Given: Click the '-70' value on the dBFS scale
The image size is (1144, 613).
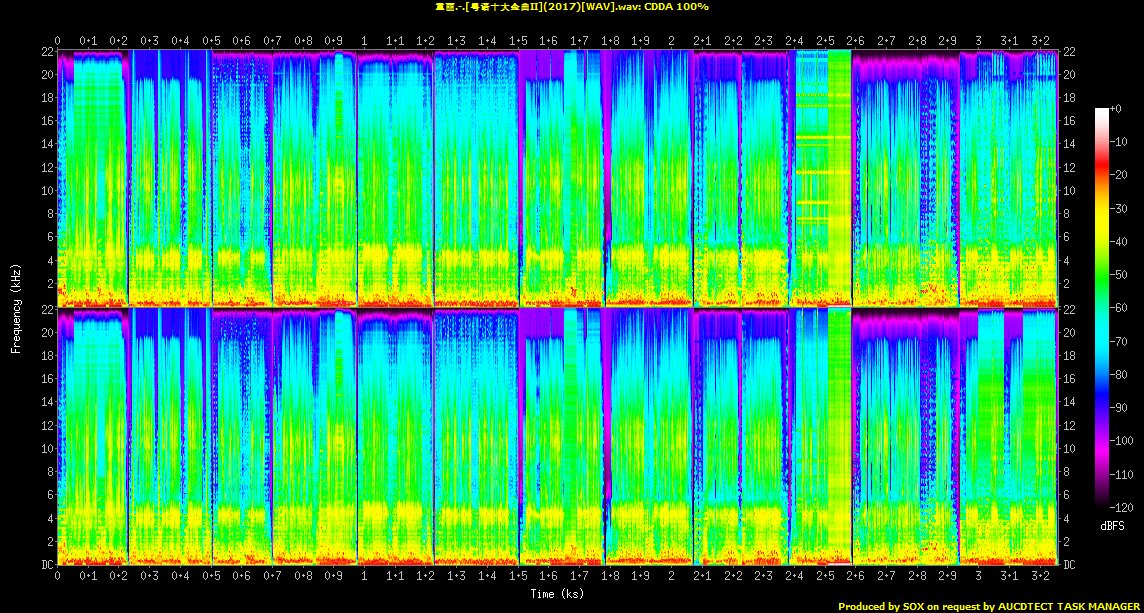Looking at the screenshot, I should tap(1118, 341).
